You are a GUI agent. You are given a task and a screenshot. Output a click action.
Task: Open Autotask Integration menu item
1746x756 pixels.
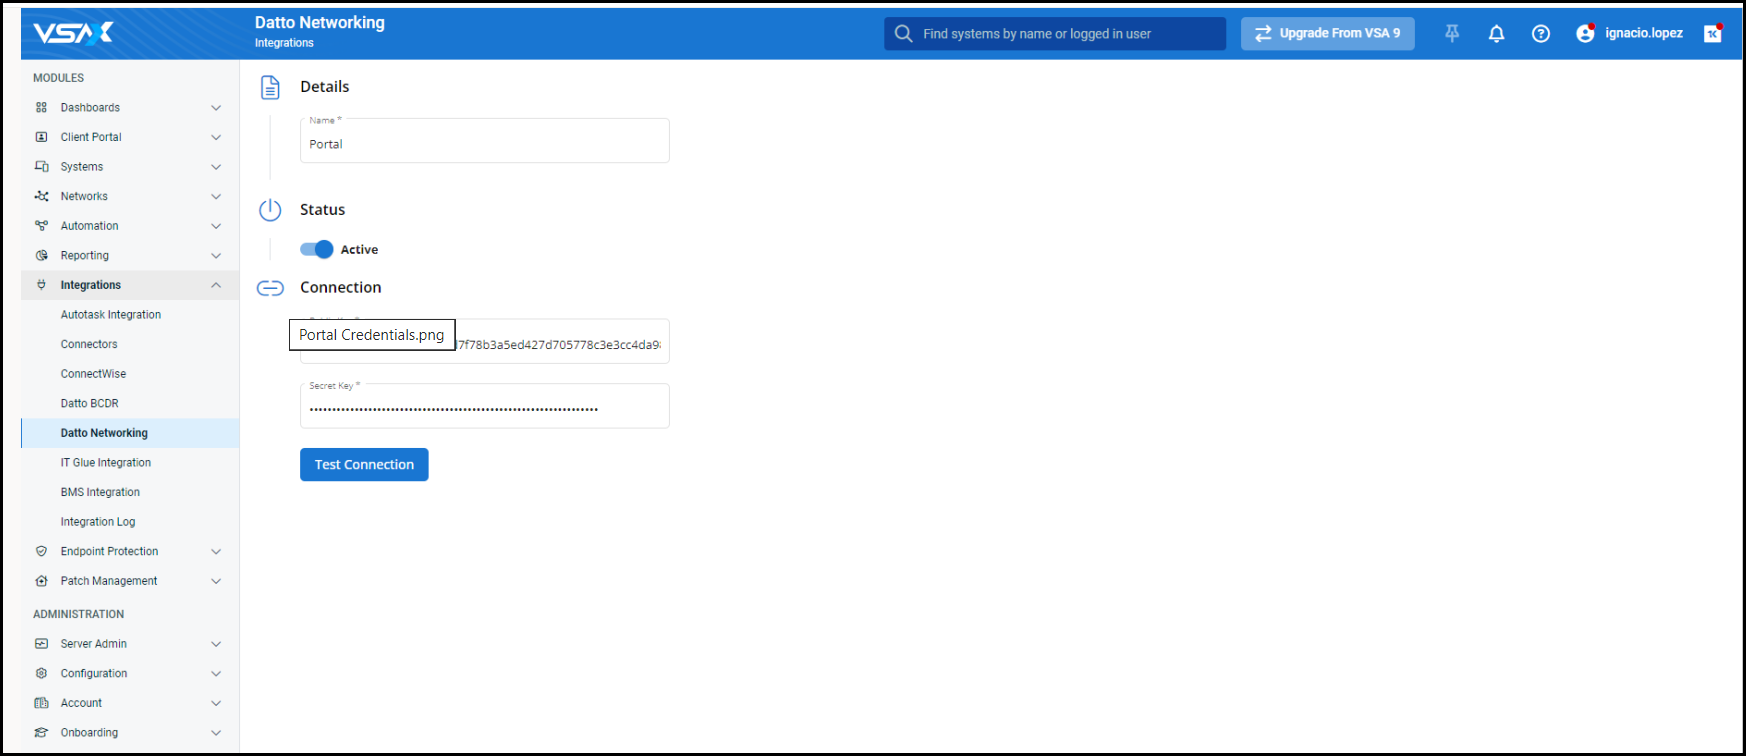pyautogui.click(x=130, y=314)
